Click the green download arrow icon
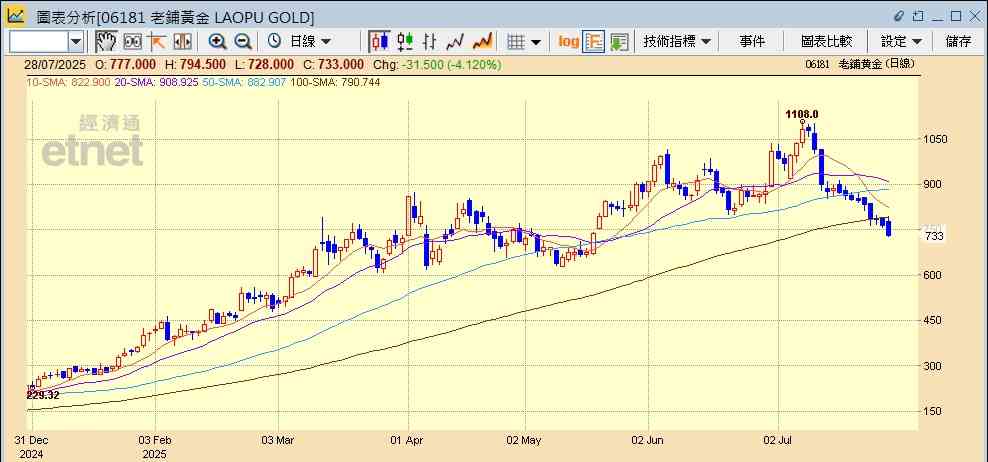This screenshot has height=462, width=988. (x=619, y=42)
